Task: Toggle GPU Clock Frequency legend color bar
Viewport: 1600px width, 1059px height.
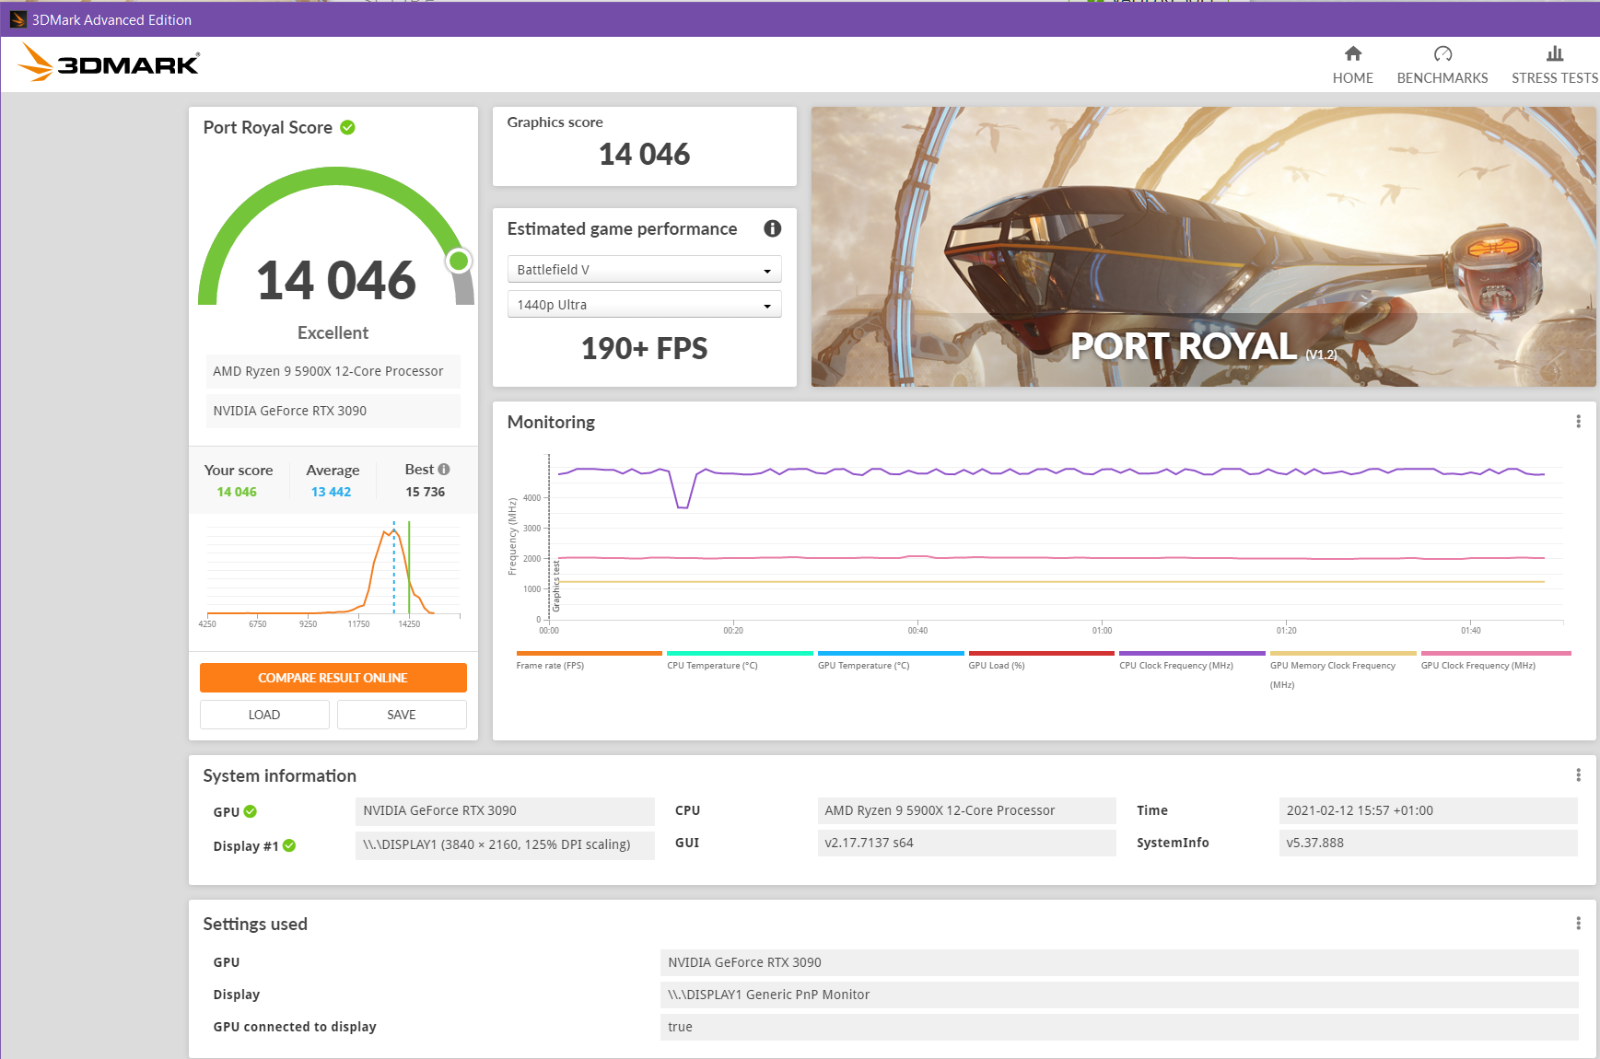Action: click(x=1496, y=653)
